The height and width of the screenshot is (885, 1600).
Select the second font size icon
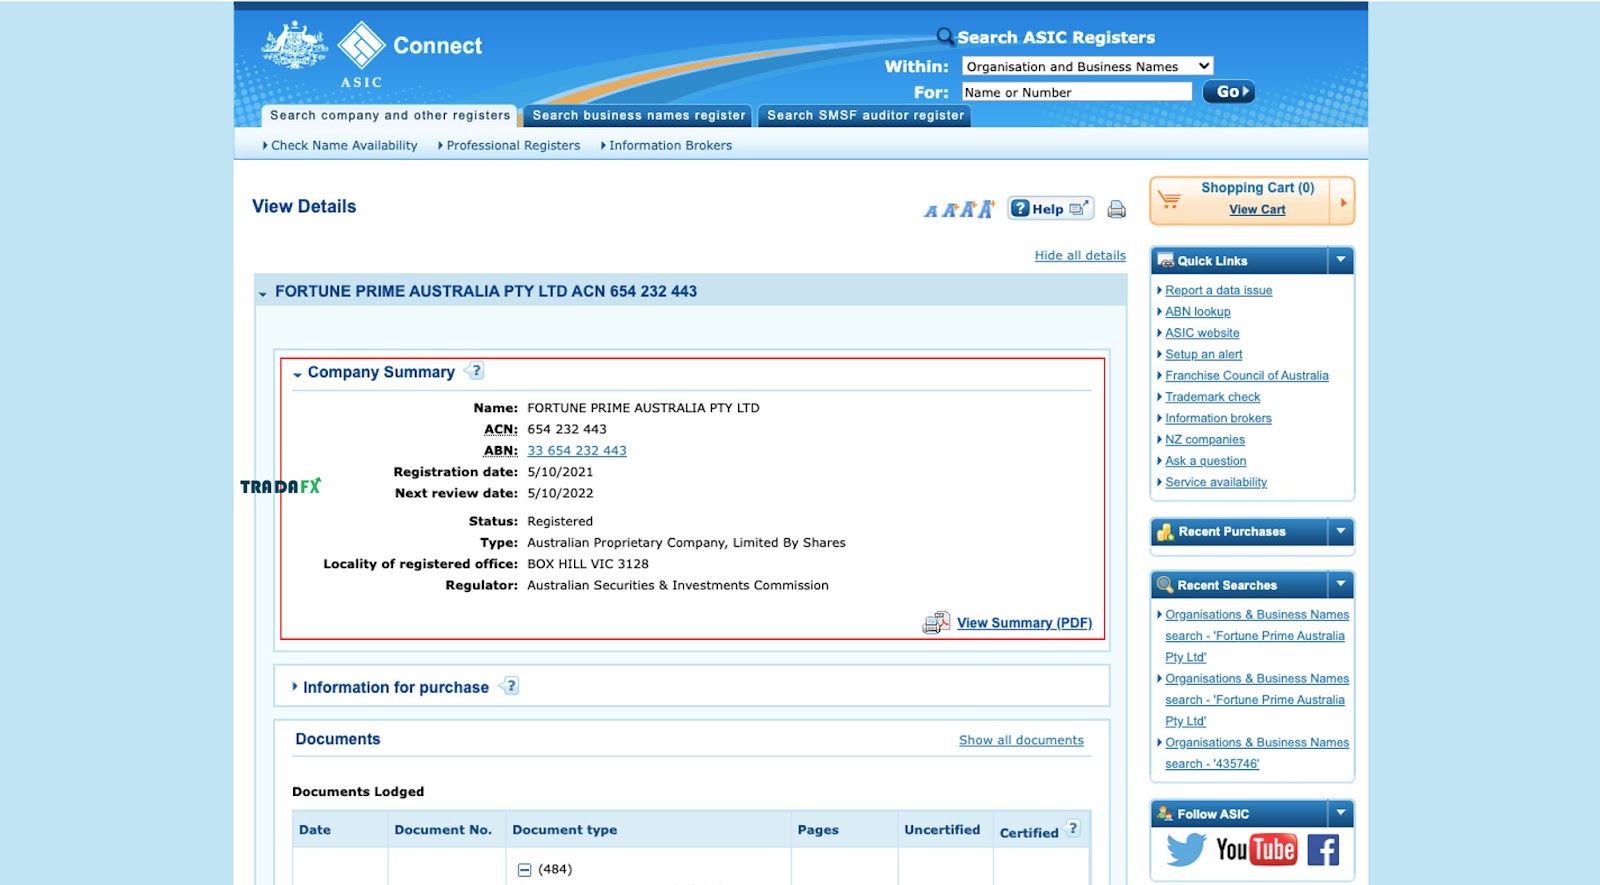coord(950,210)
